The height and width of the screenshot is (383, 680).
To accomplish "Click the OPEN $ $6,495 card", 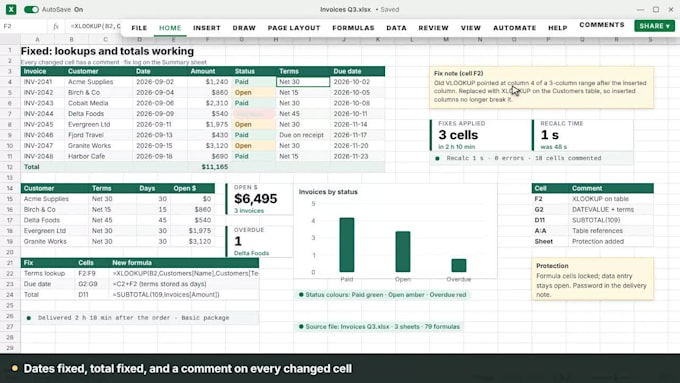I will pos(259,199).
